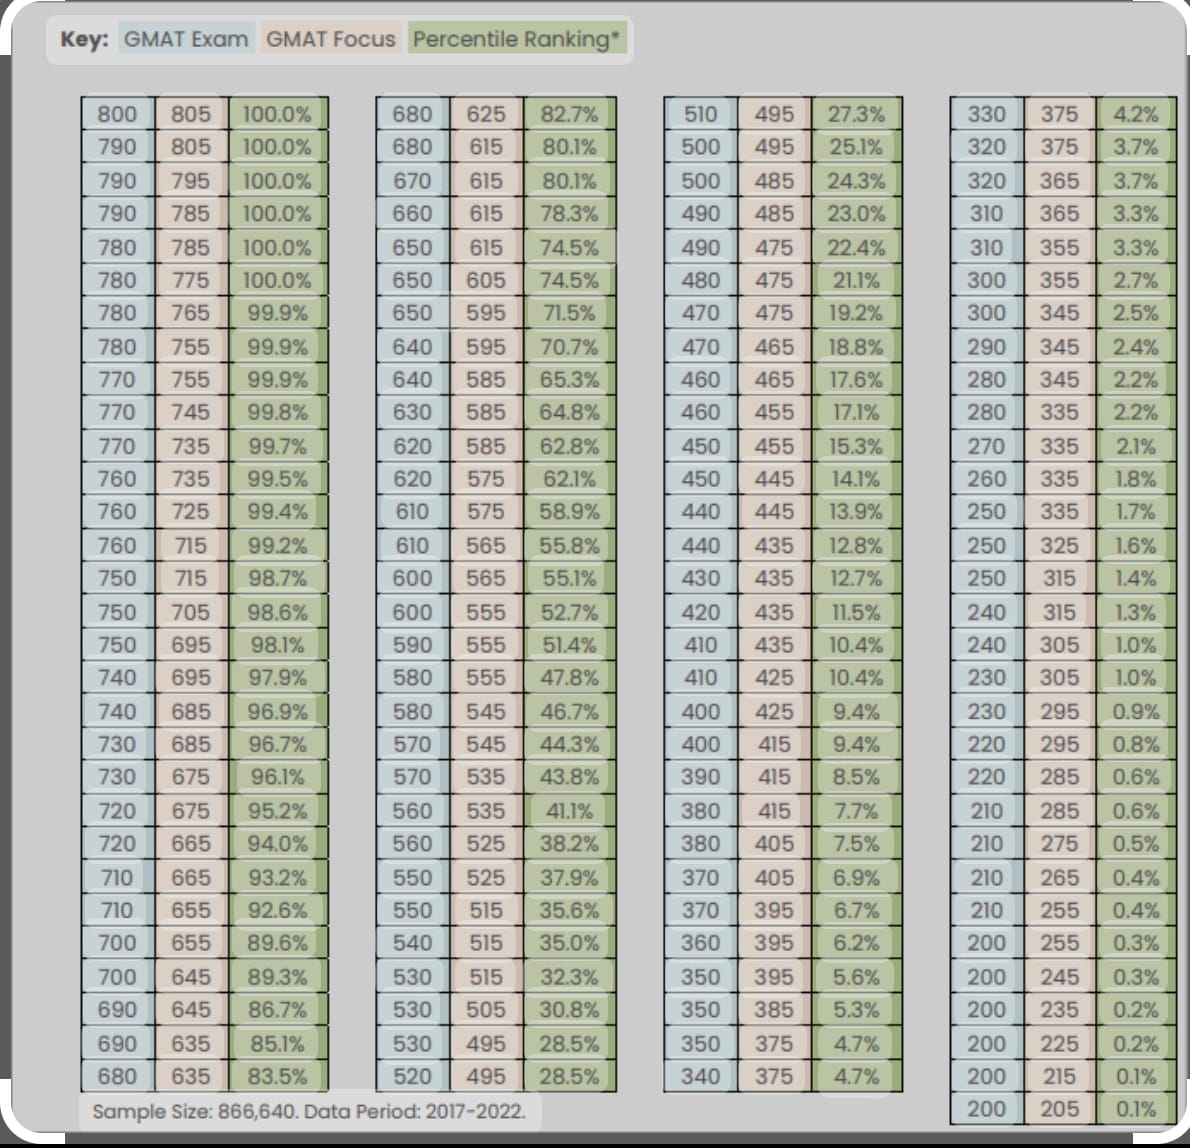Select the GMAT Exam score 520 cell
This screenshot has width=1190, height=1148.
click(413, 1076)
